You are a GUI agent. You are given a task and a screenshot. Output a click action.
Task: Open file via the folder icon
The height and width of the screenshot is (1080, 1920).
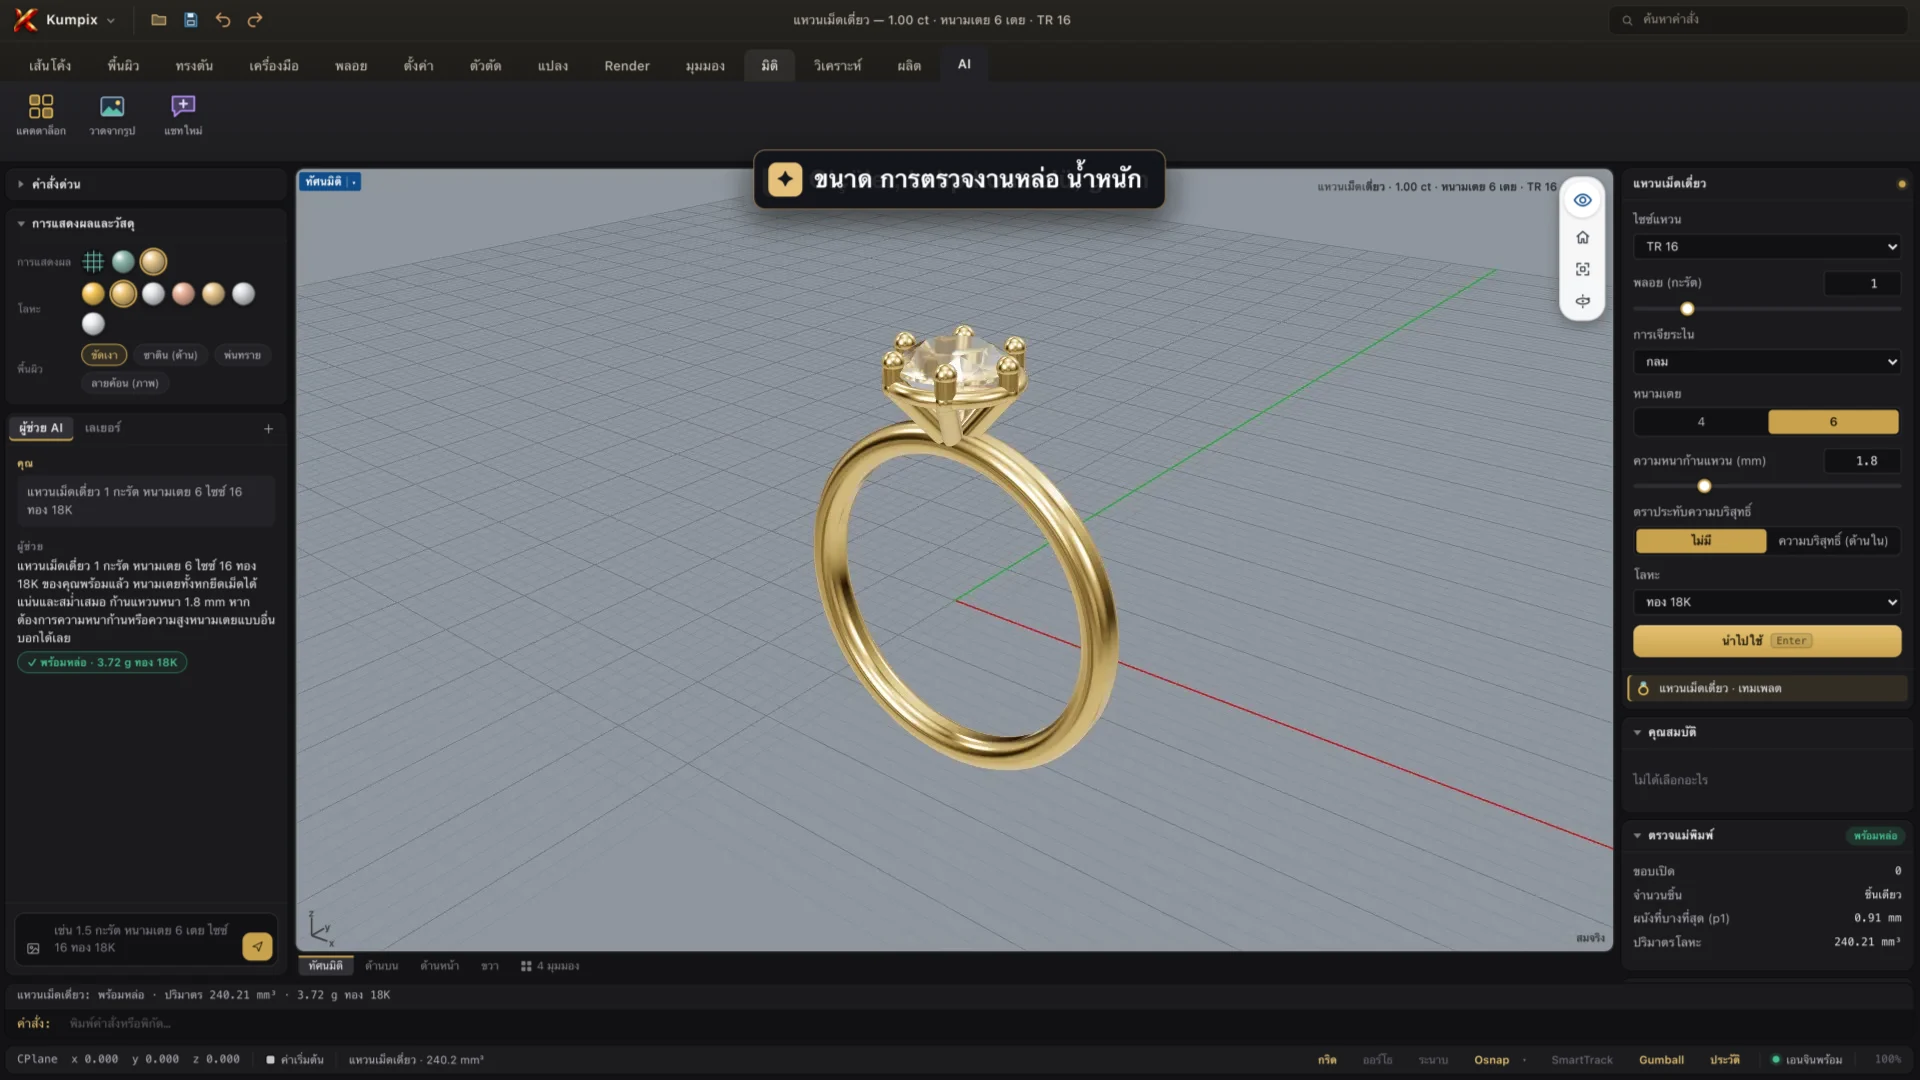pyautogui.click(x=158, y=20)
